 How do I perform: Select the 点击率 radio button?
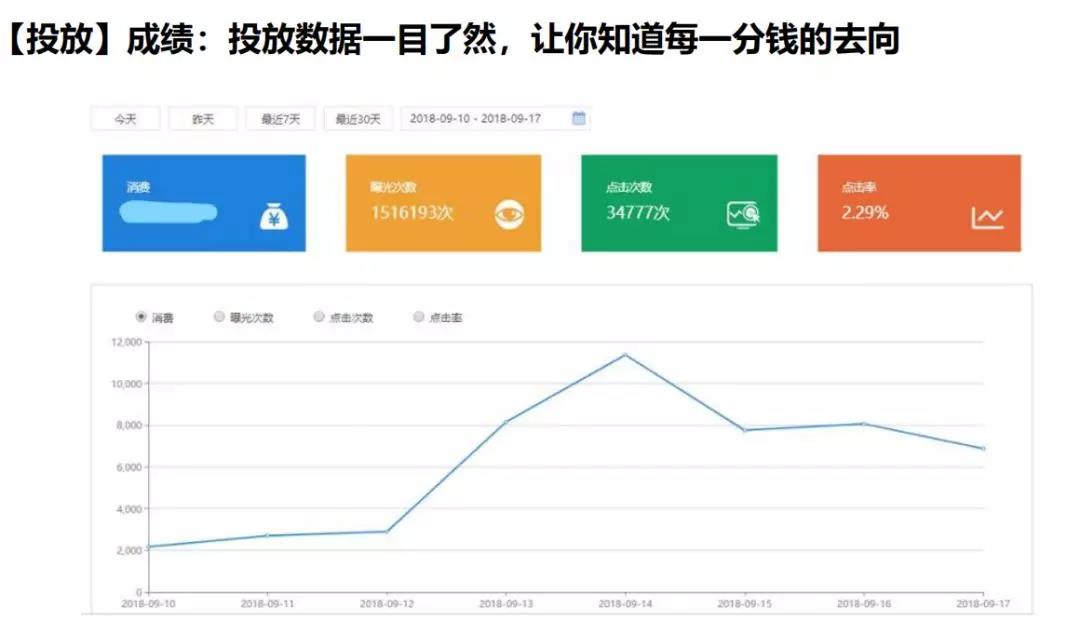[x=418, y=316]
